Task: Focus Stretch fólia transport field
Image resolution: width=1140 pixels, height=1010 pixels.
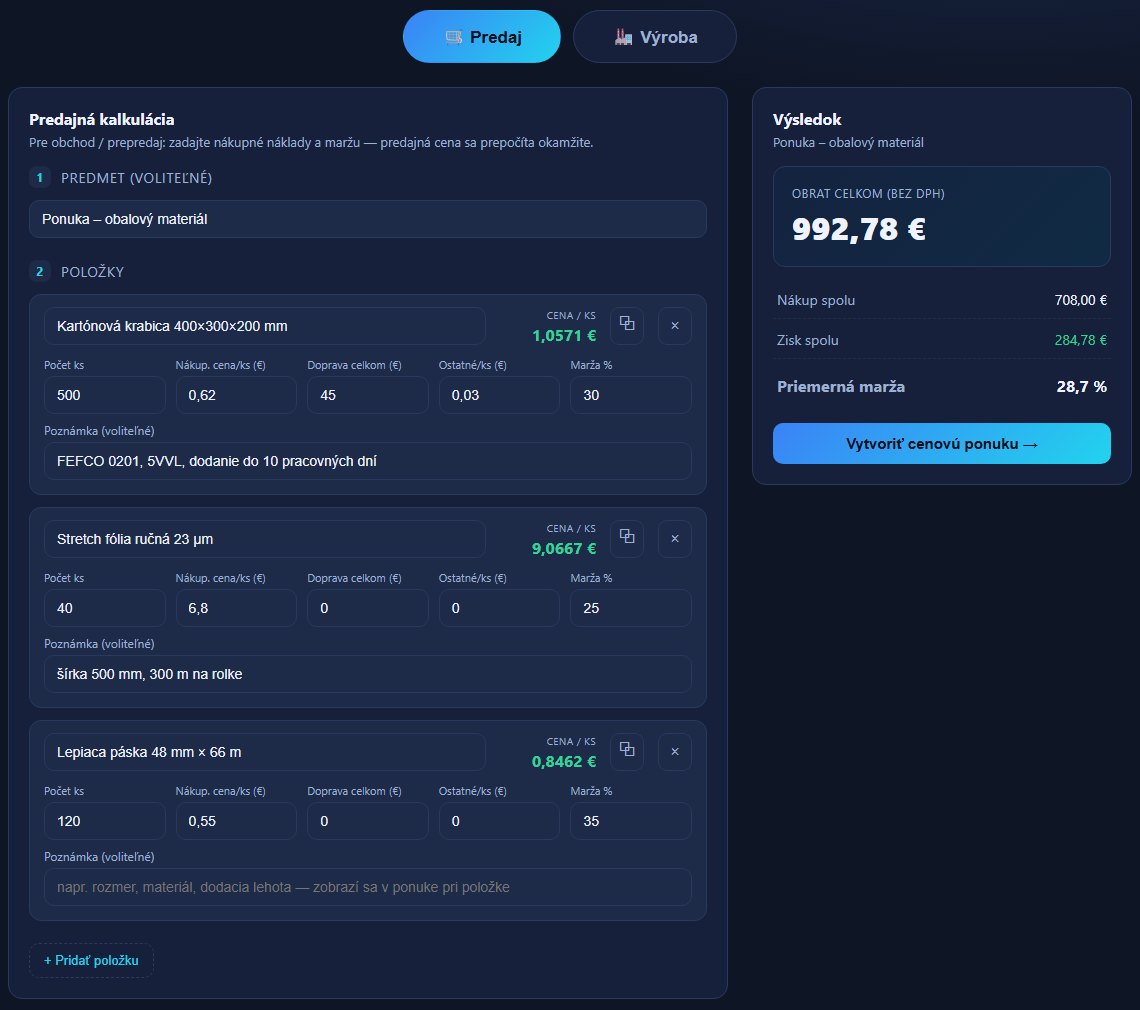Action: pyautogui.click(x=368, y=608)
